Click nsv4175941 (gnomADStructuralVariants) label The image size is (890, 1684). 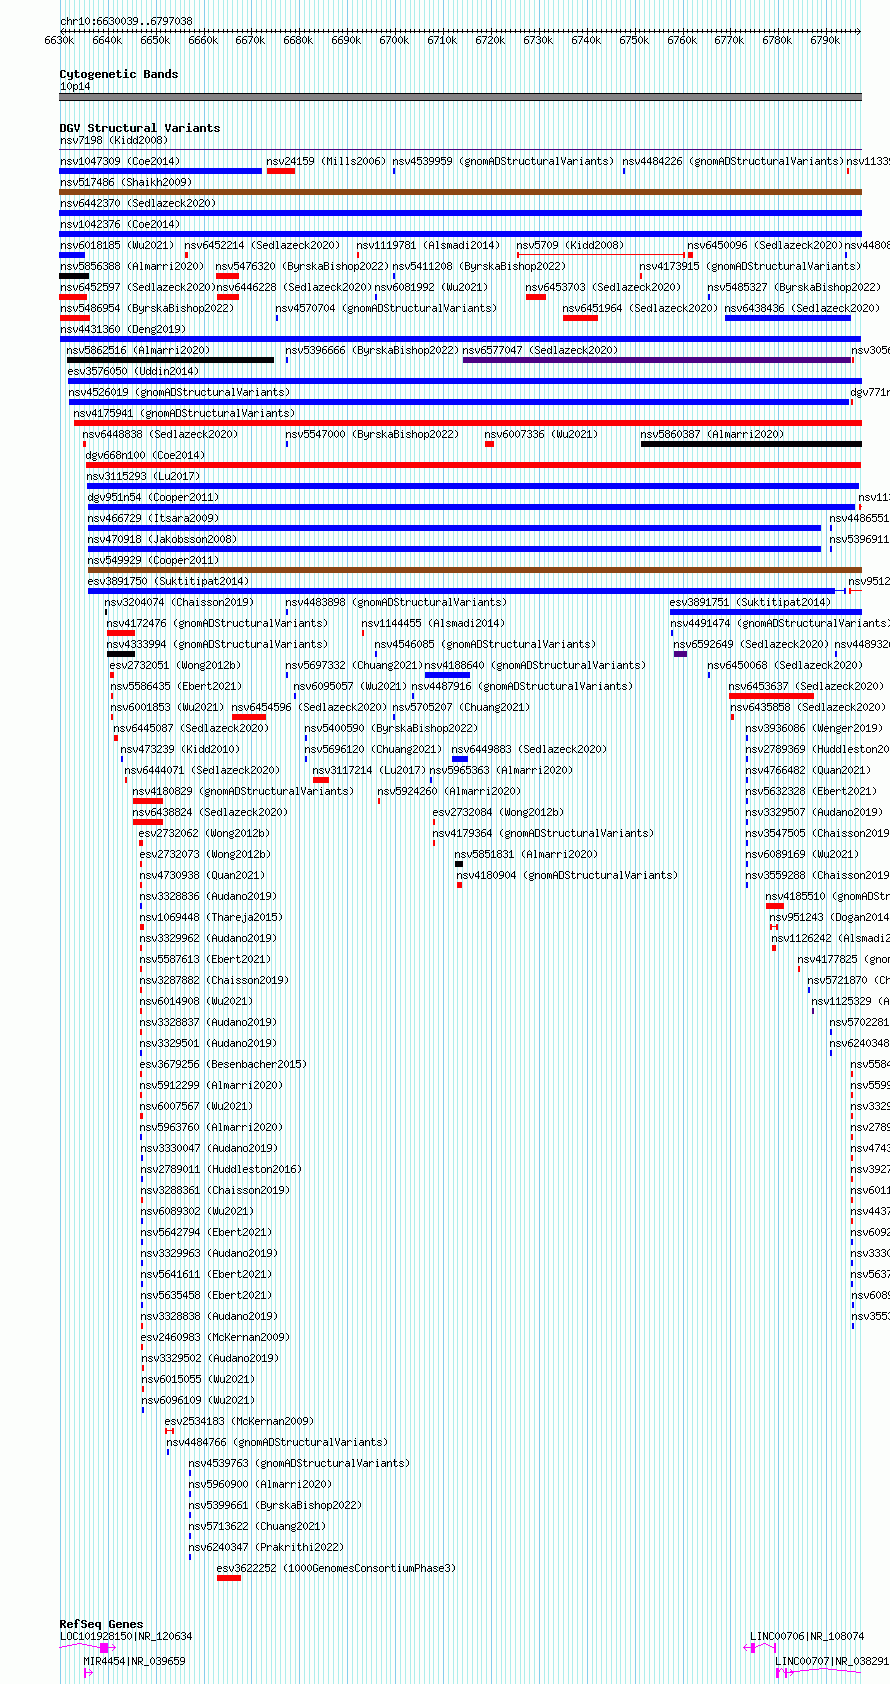(x=185, y=413)
